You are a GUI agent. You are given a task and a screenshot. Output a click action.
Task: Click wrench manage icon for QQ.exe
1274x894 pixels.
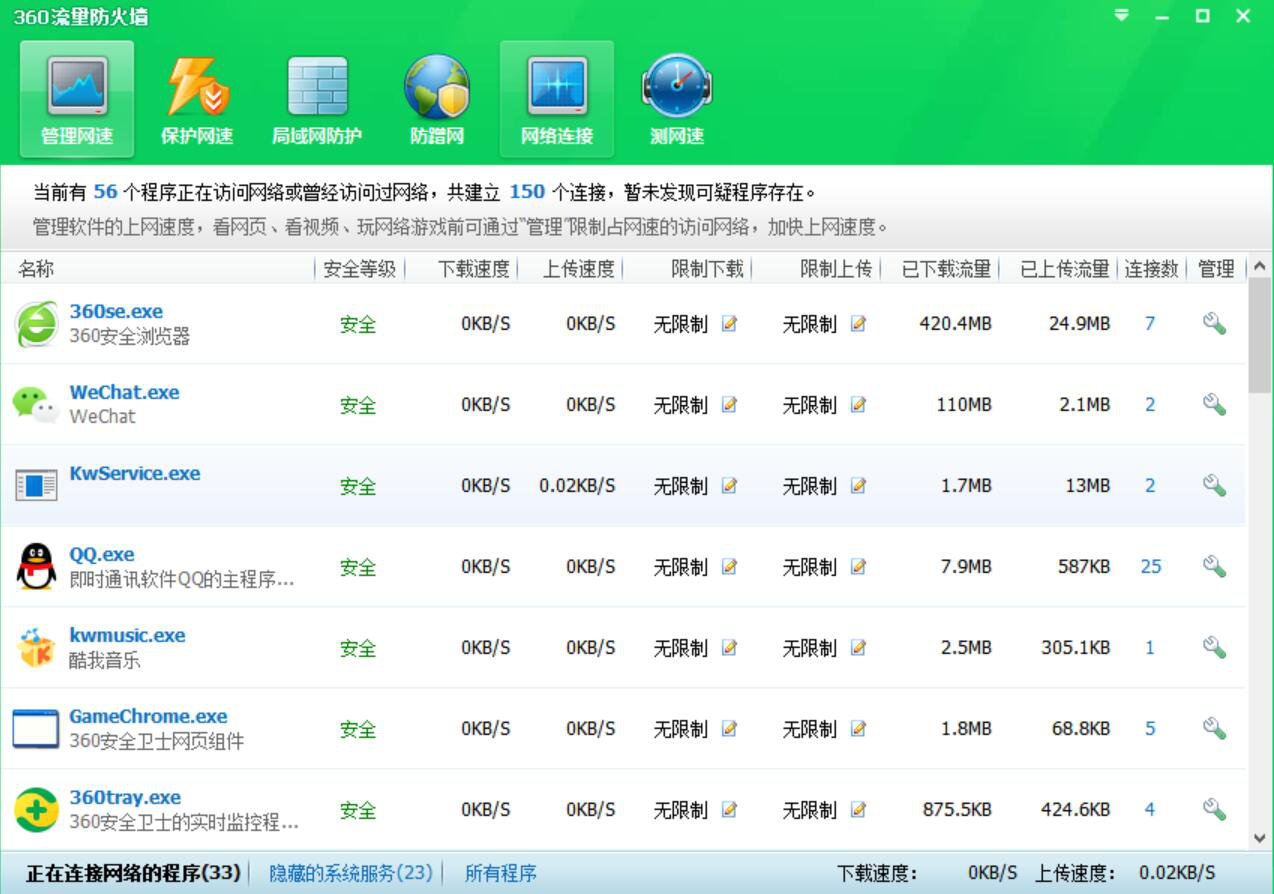(1214, 566)
